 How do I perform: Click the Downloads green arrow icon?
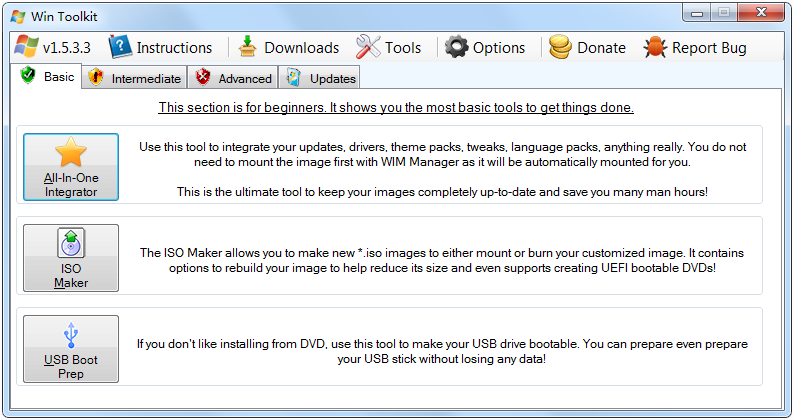(x=247, y=46)
